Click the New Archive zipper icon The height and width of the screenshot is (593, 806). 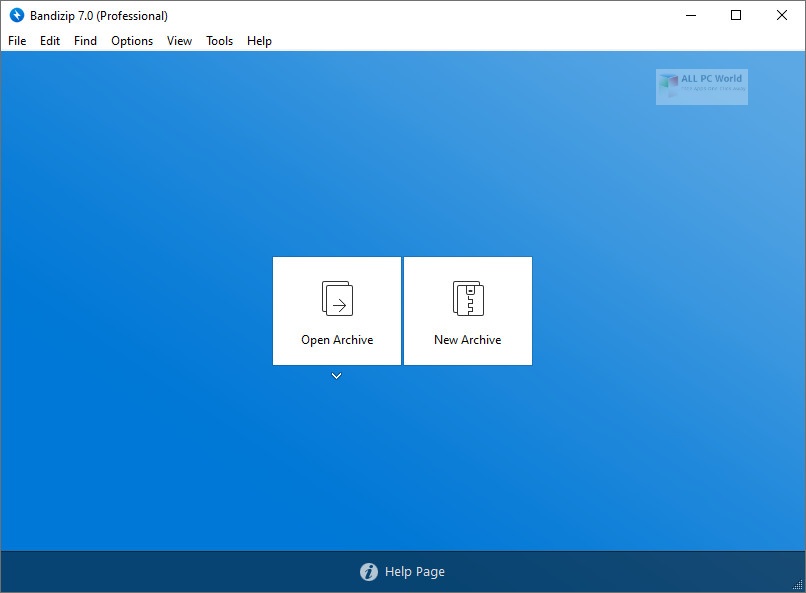pos(468,298)
